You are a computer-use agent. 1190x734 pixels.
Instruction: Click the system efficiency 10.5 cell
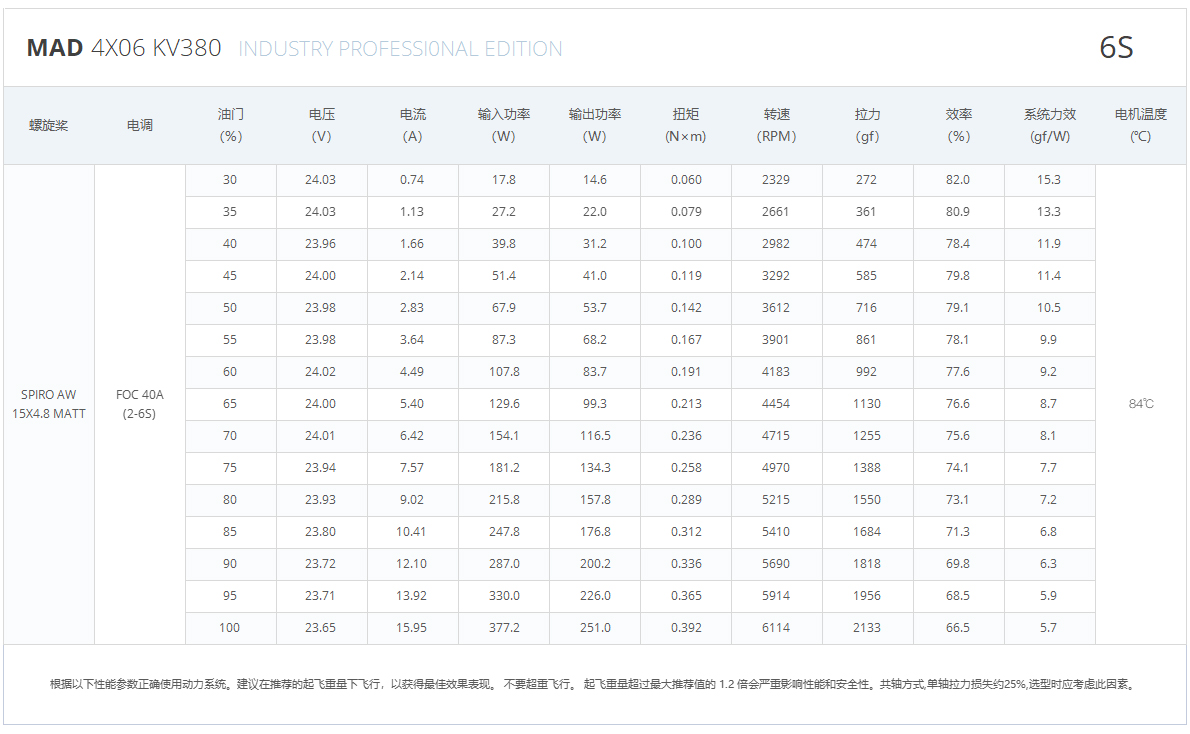click(x=1050, y=308)
